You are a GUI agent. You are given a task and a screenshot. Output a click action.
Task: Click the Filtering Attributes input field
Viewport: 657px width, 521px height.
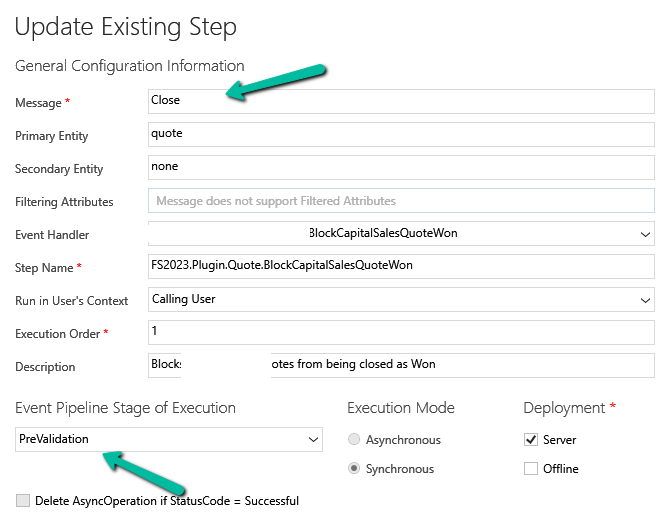(x=400, y=201)
